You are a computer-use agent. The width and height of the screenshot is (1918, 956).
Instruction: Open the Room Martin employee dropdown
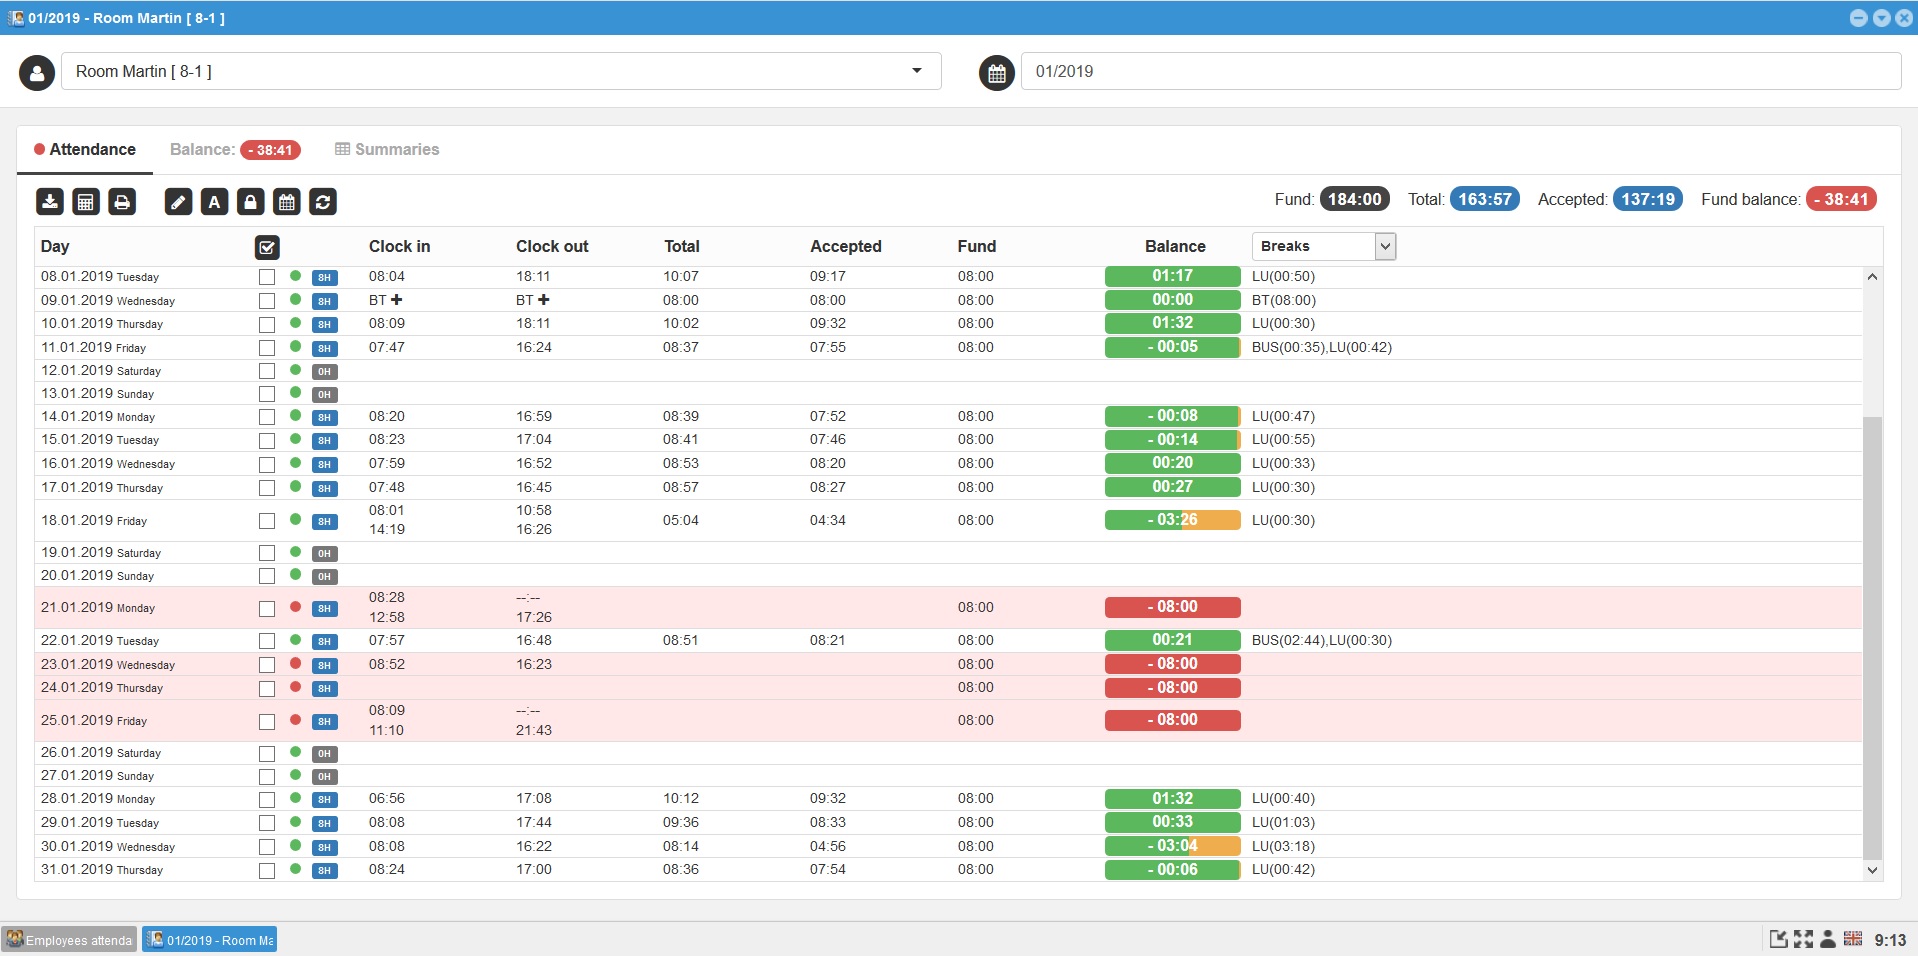(501, 71)
